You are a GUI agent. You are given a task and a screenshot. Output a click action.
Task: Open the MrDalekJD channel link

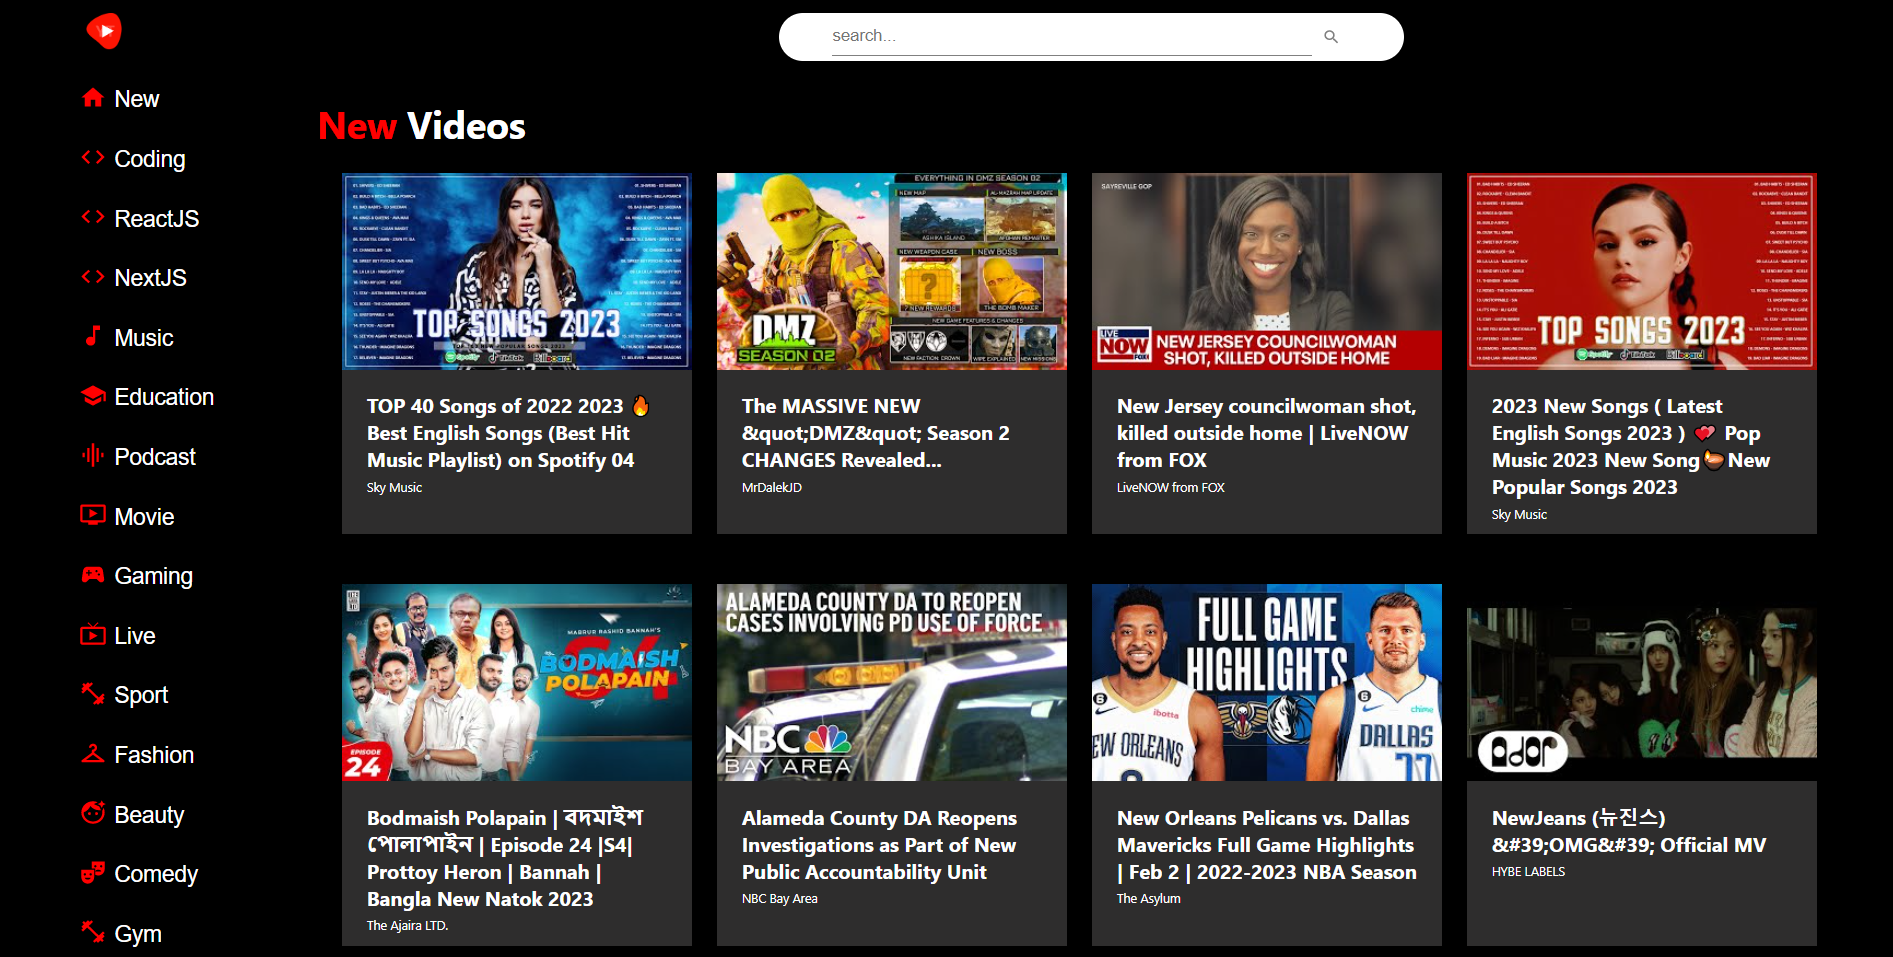pos(771,488)
